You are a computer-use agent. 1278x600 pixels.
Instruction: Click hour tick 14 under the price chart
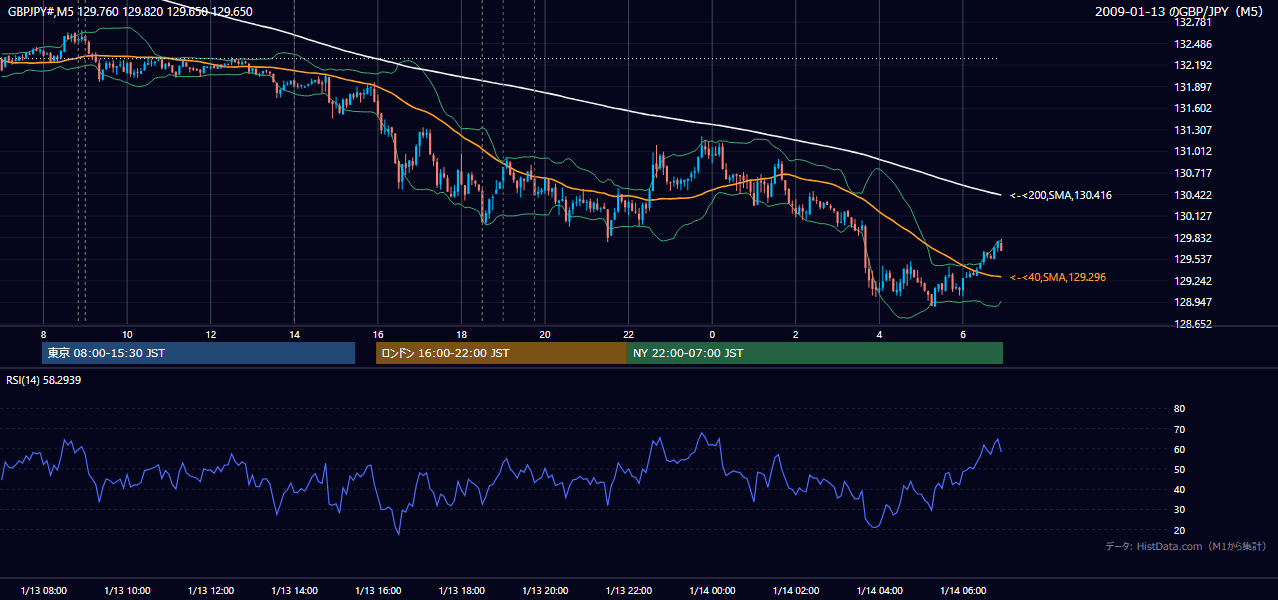(294, 334)
